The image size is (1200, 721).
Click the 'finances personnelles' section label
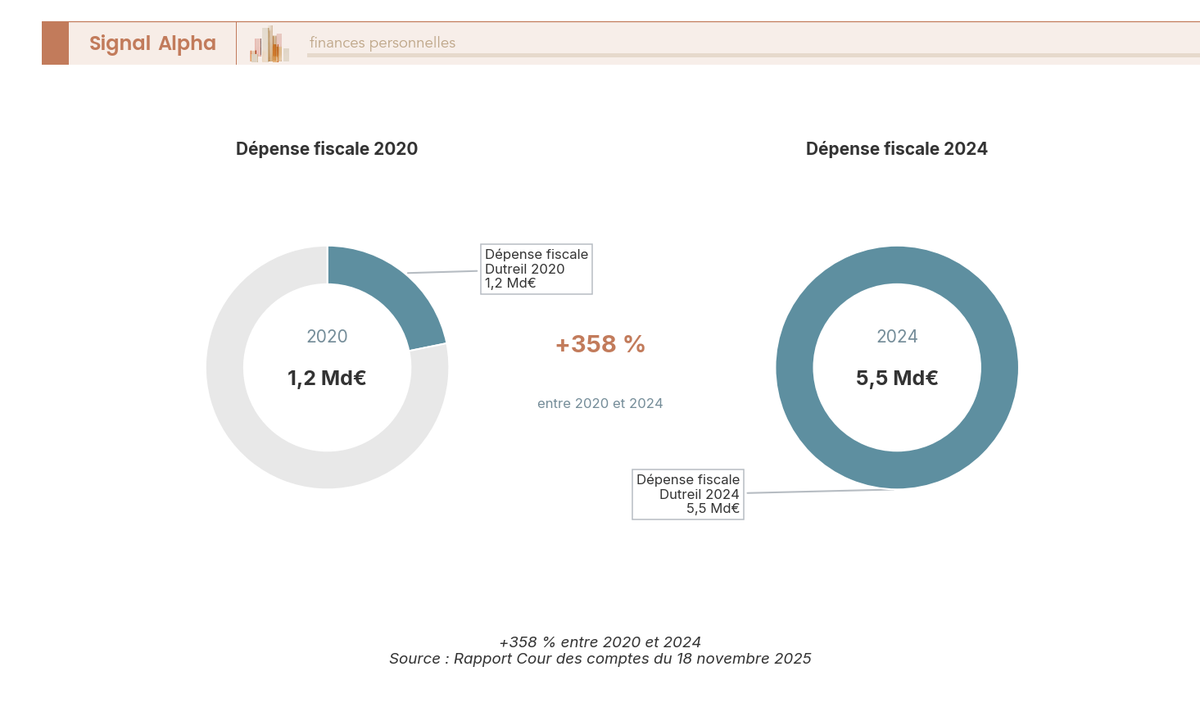click(382, 43)
